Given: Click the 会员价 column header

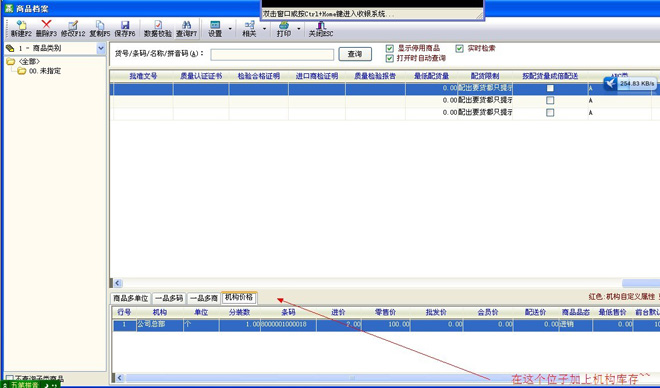Looking at the screenshot, I should 488,312.
